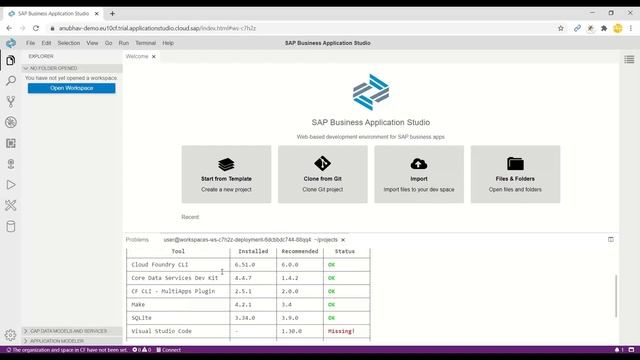
Task: Click the Visual Studio Code row
Action: [248, 331]
